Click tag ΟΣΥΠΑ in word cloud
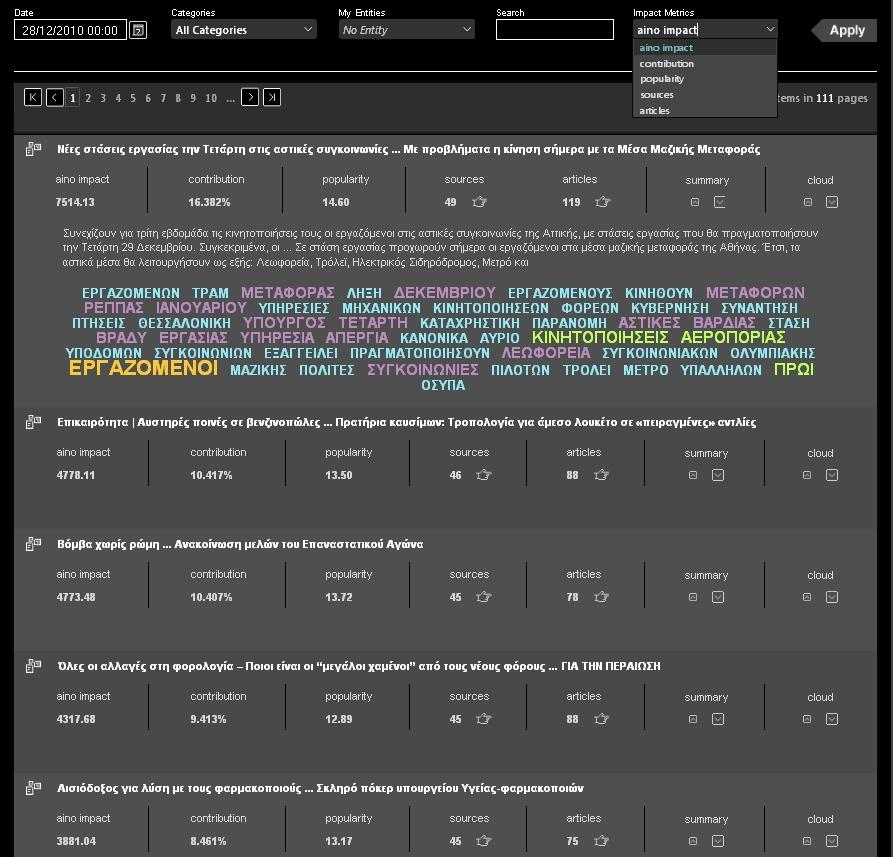 point(443,386)
